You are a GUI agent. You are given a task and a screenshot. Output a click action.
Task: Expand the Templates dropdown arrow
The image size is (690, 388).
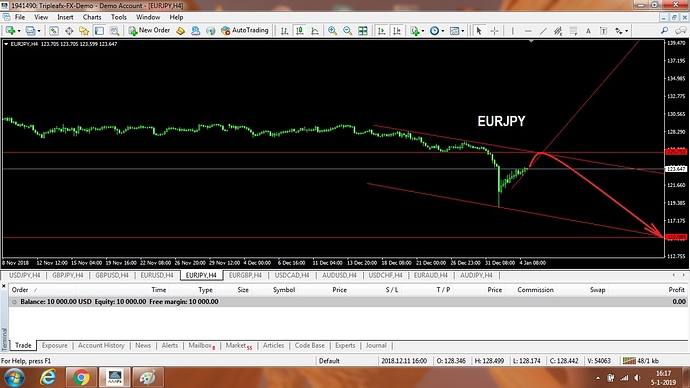click(x=463, y=31)
